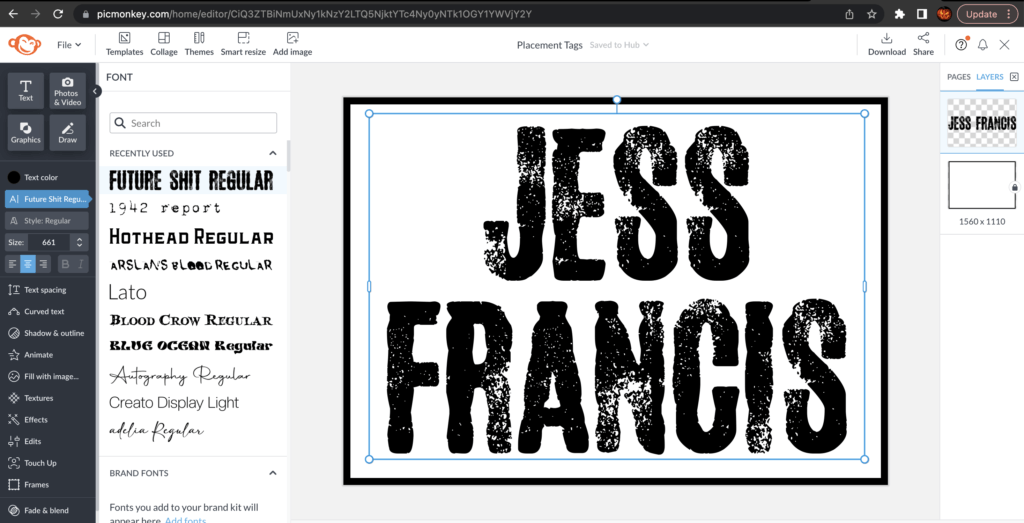Open the File dropdown menu
Image resolution: width=1024 pixels, height=523 pixels.
[x=69, y=45]
